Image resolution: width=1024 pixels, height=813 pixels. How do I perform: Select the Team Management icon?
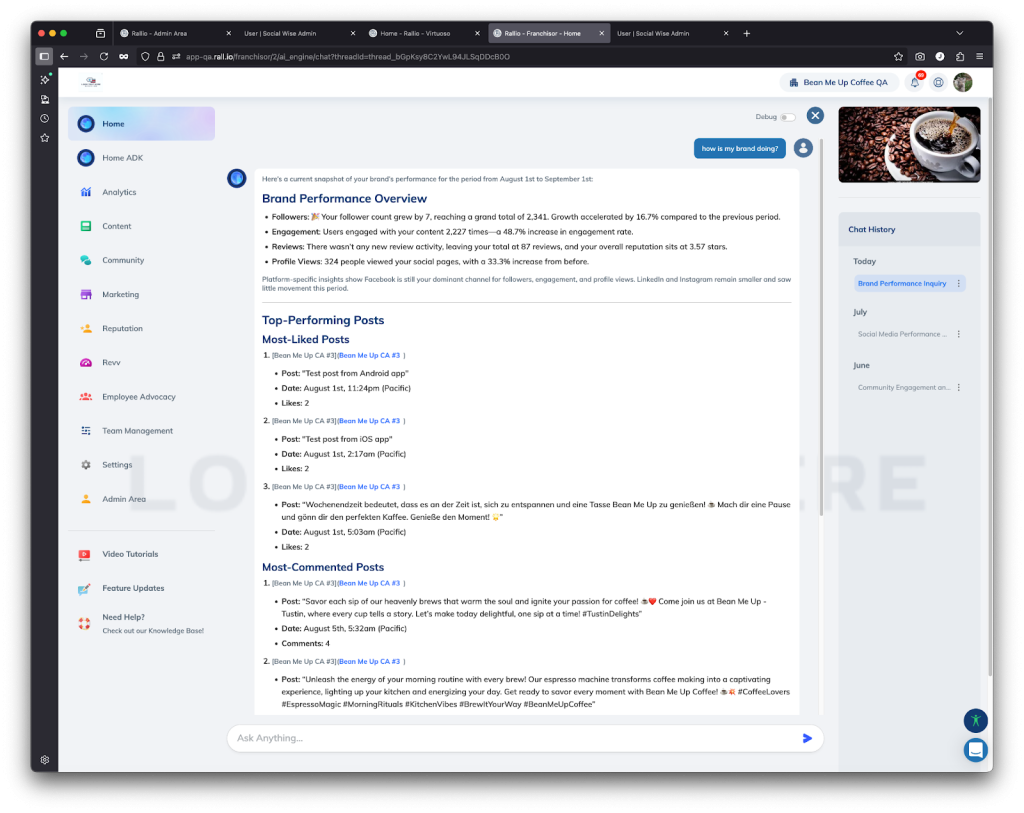coord(88,430)
